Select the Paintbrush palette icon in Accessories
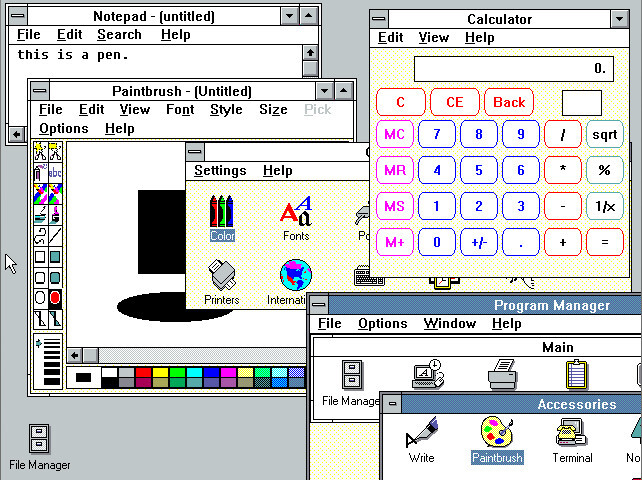Screen dimensions: 642x480 pyautogui.click(x=497, y=440)
